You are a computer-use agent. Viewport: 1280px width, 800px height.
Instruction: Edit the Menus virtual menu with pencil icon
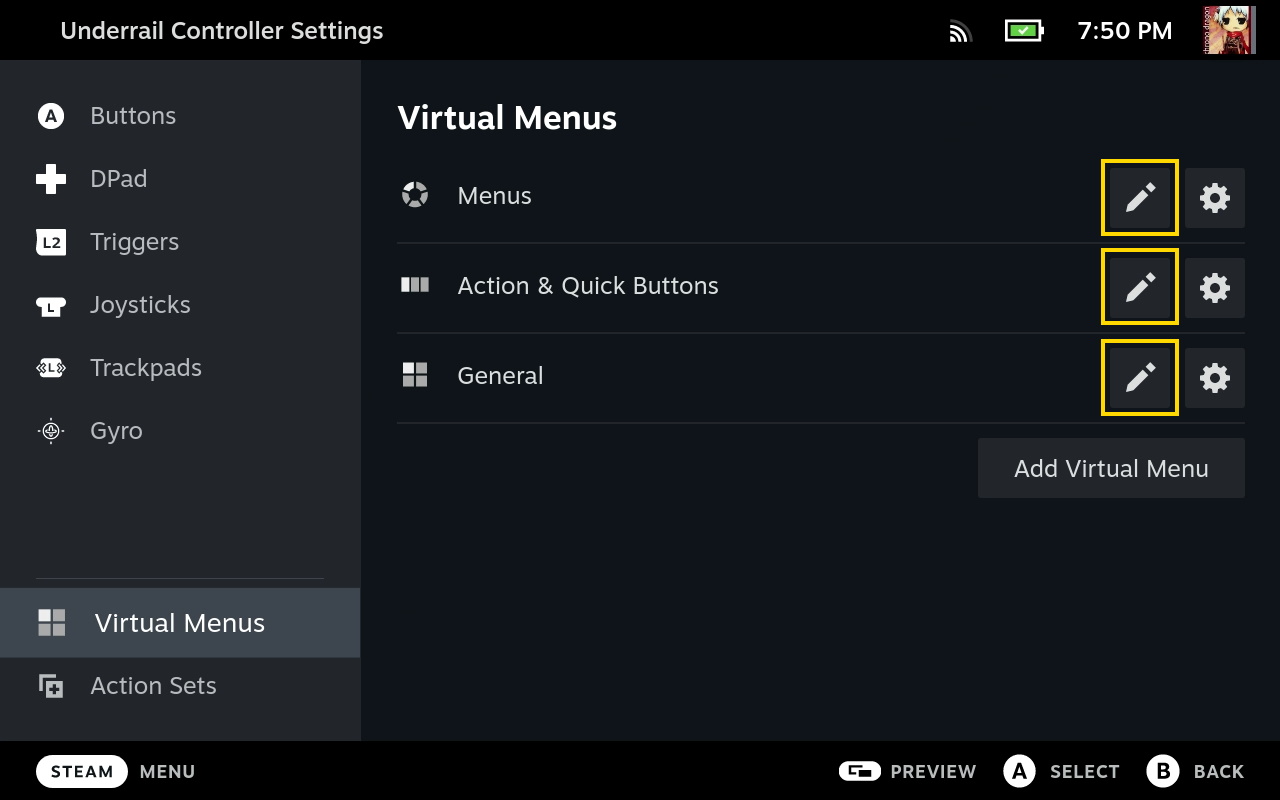[x=1139, y=198]
